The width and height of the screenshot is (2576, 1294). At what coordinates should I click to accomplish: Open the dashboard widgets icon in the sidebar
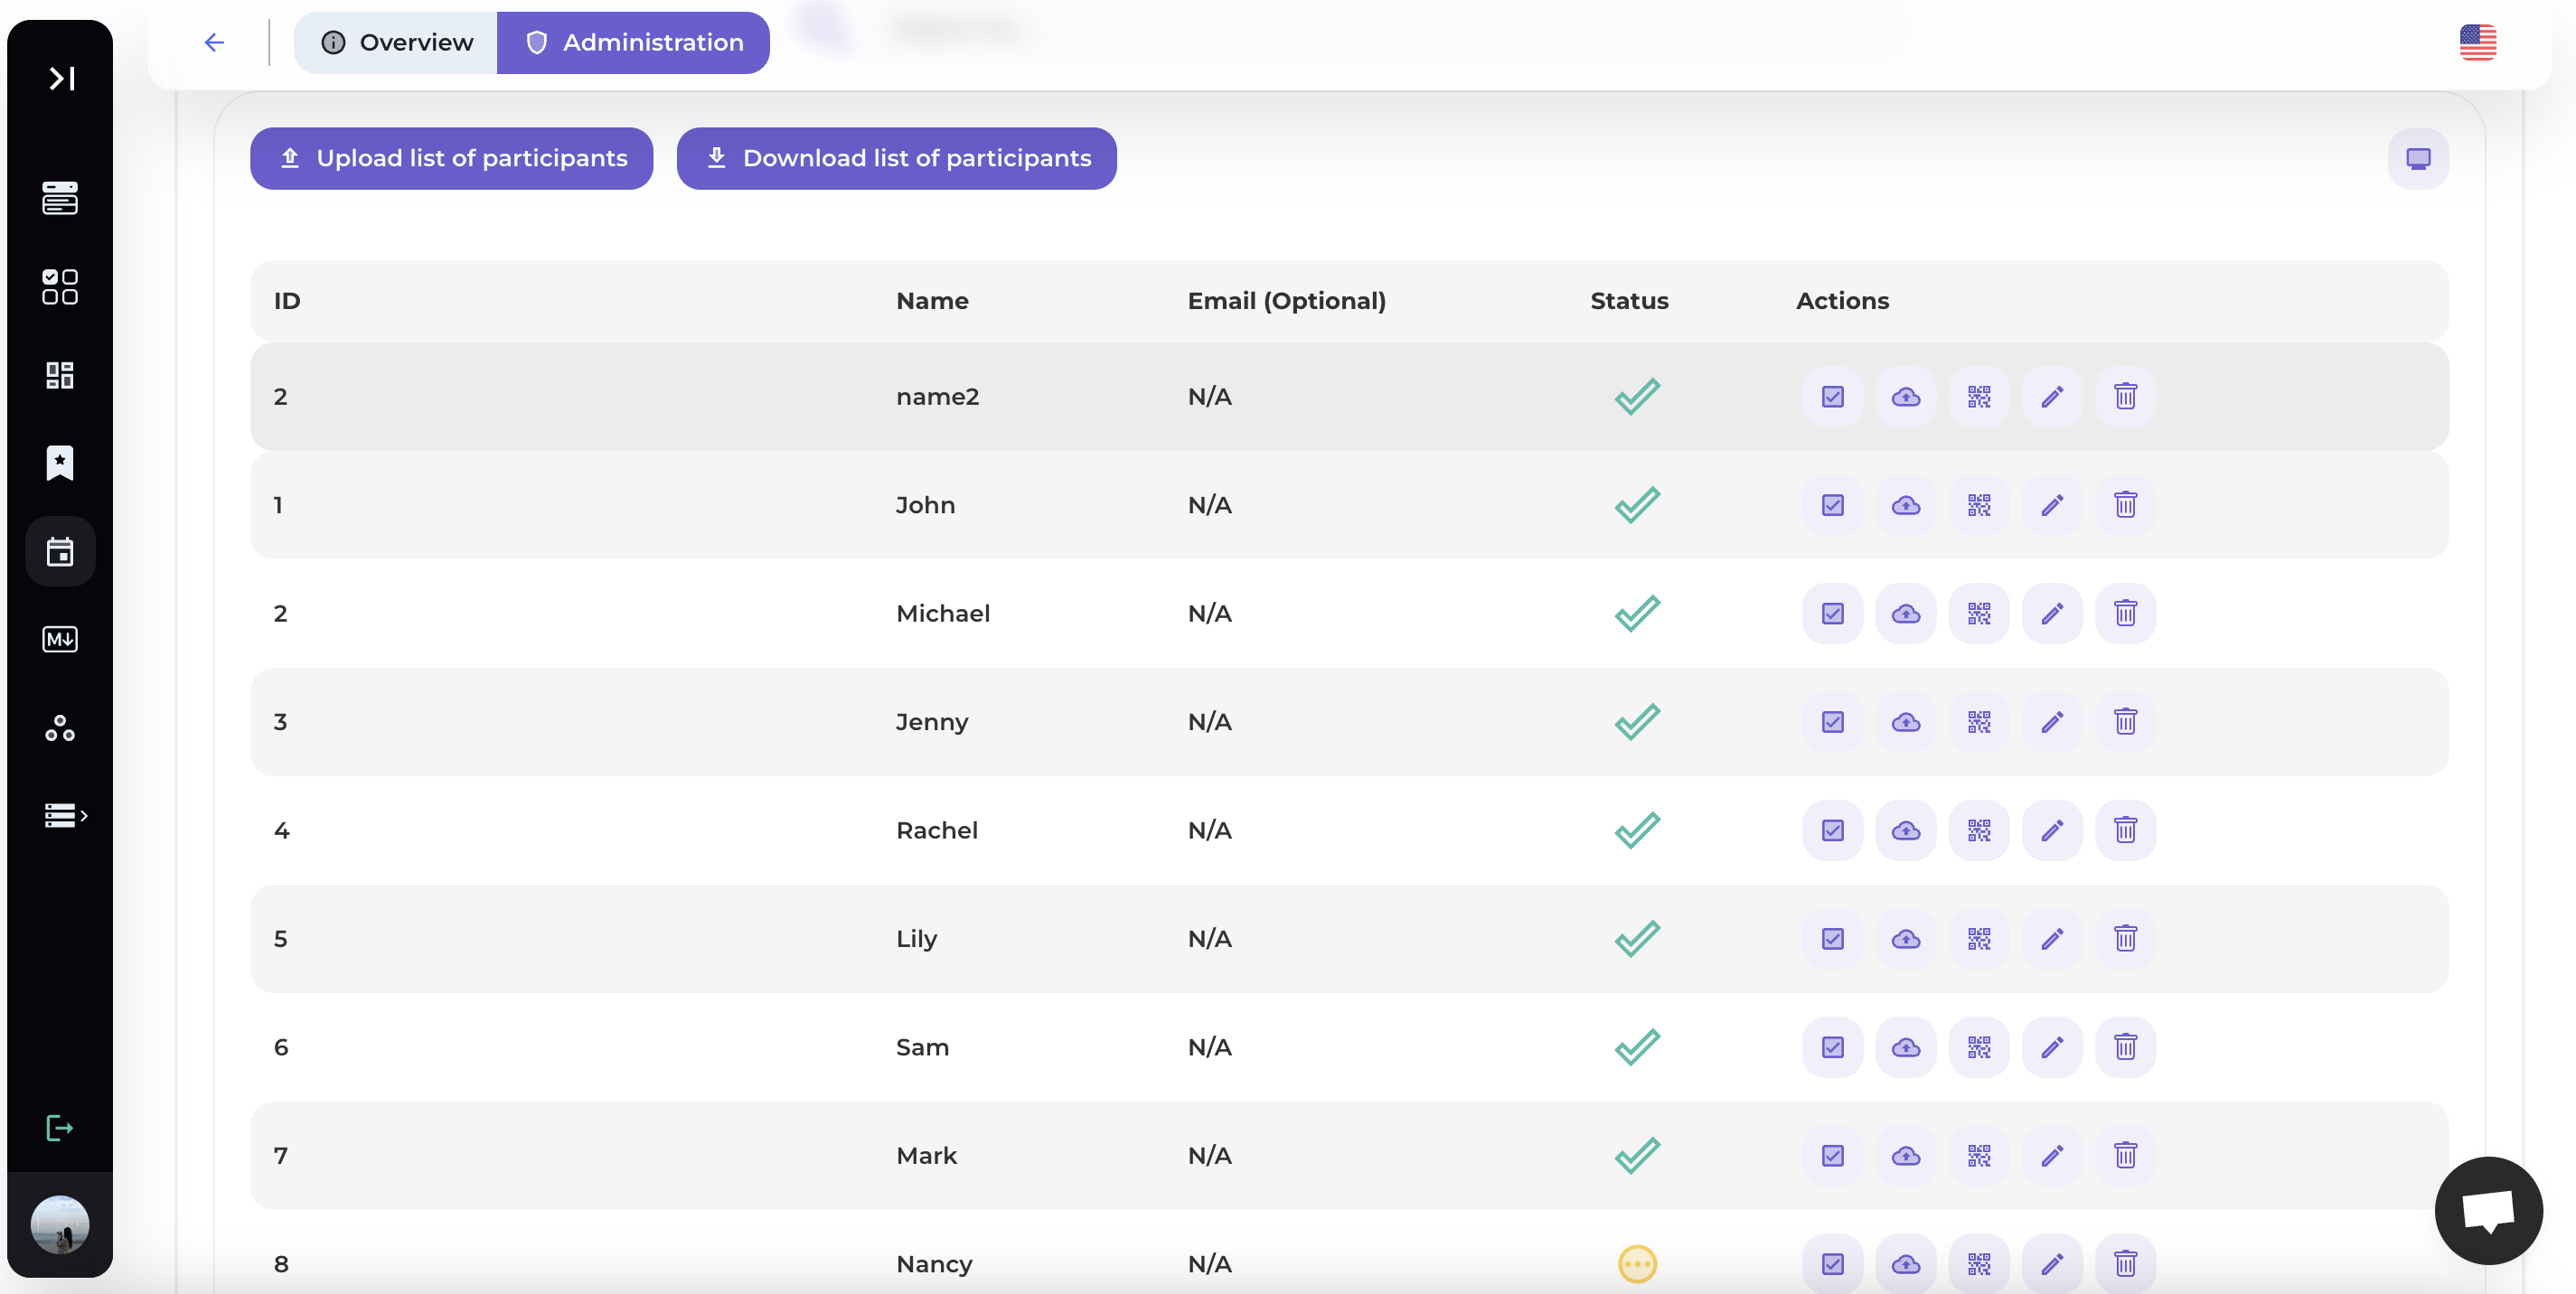pos(60,375)
